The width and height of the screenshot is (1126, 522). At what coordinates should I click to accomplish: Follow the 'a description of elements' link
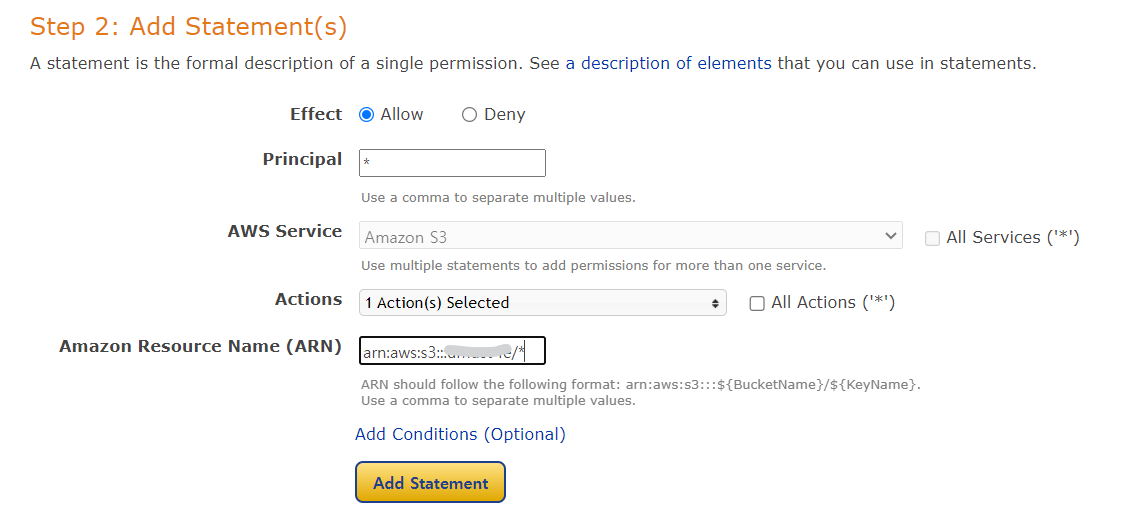click(x=668, y=63)
